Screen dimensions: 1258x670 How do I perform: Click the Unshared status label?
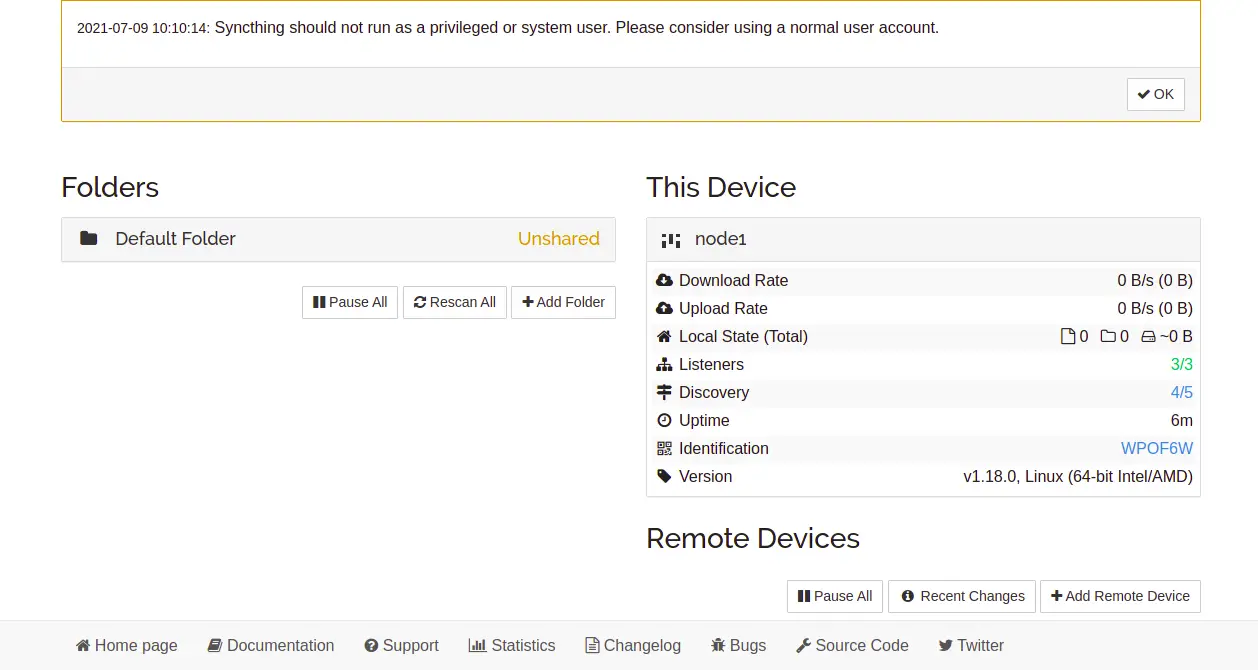tap(559, 239)
